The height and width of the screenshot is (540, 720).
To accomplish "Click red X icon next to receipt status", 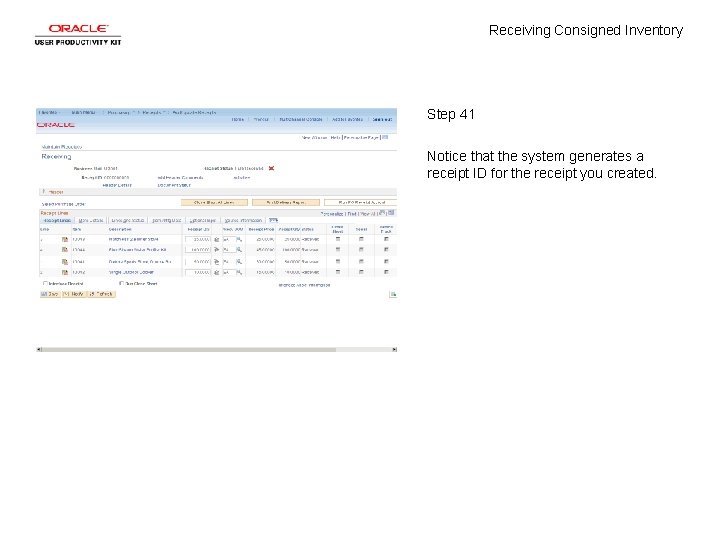I will 271,169.
